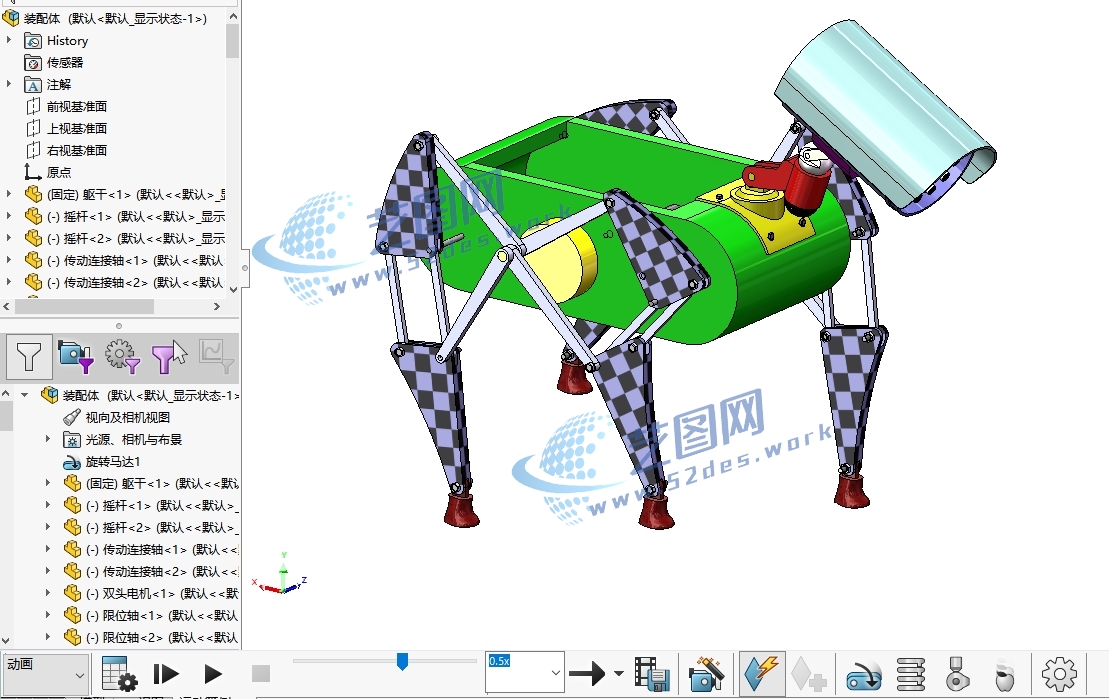Click the Contact icon
1109x699 pixels.
(x=957, y=674)
